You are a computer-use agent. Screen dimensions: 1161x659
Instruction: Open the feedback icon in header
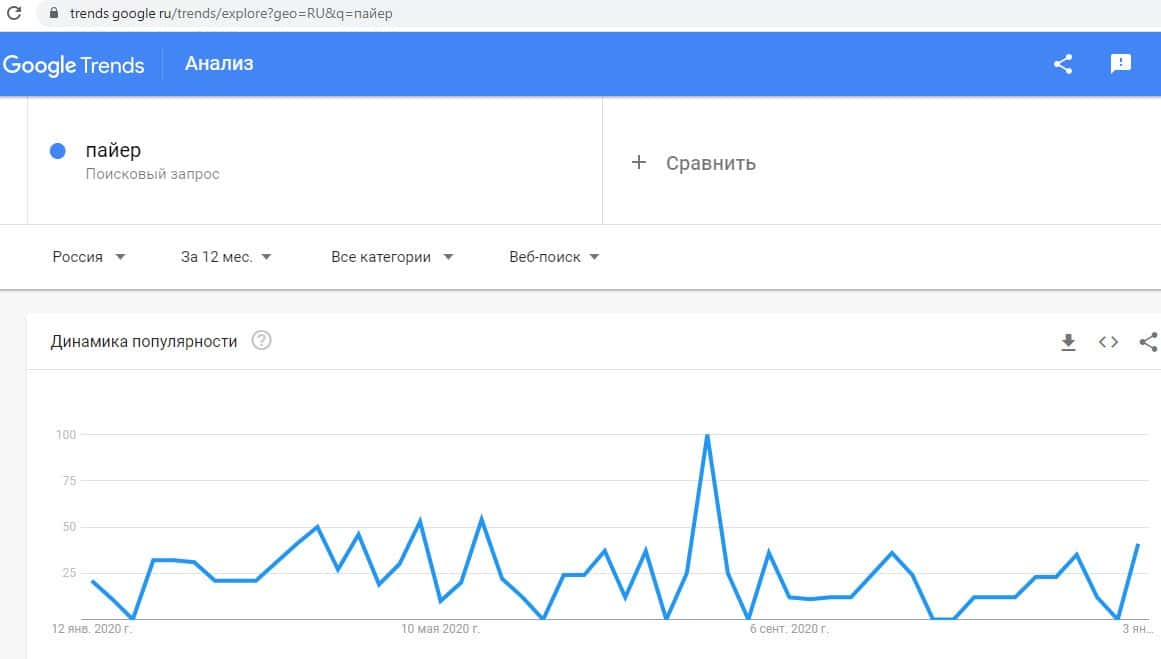coord(1121,64)
